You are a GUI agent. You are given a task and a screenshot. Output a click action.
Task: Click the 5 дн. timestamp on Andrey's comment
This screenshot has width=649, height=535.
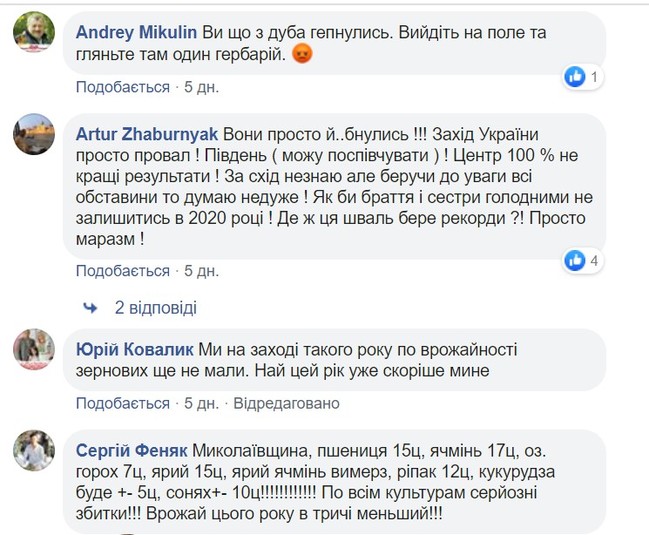[x=200, y=87]
